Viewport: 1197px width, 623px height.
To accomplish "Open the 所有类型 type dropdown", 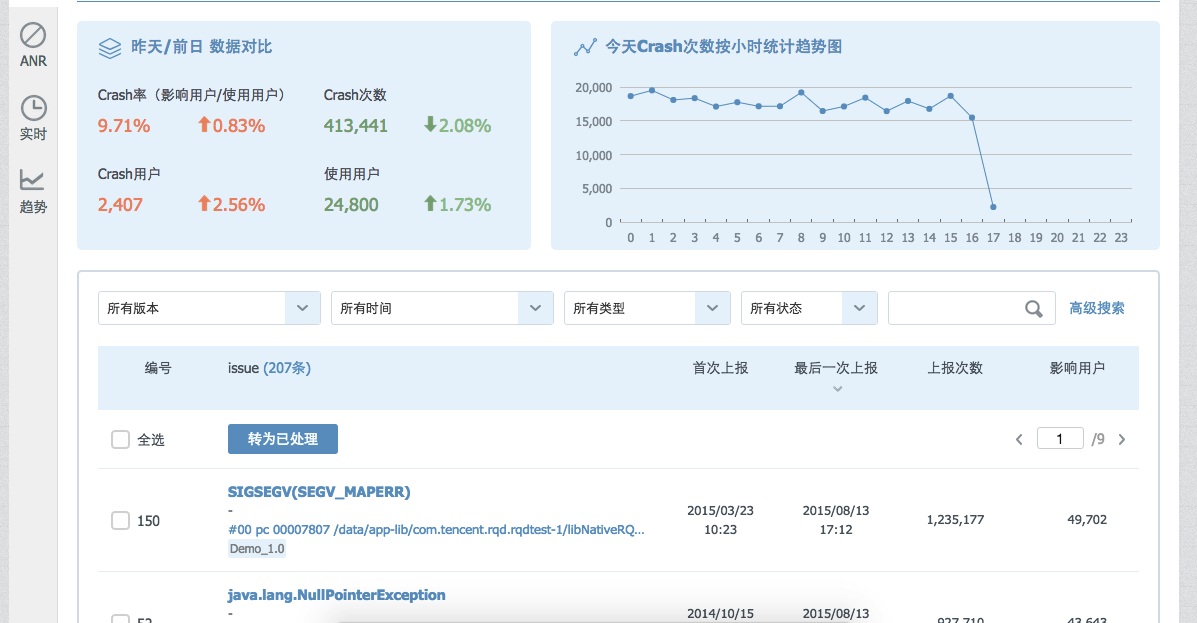I will pyautogui.click(x=712, y=309).
